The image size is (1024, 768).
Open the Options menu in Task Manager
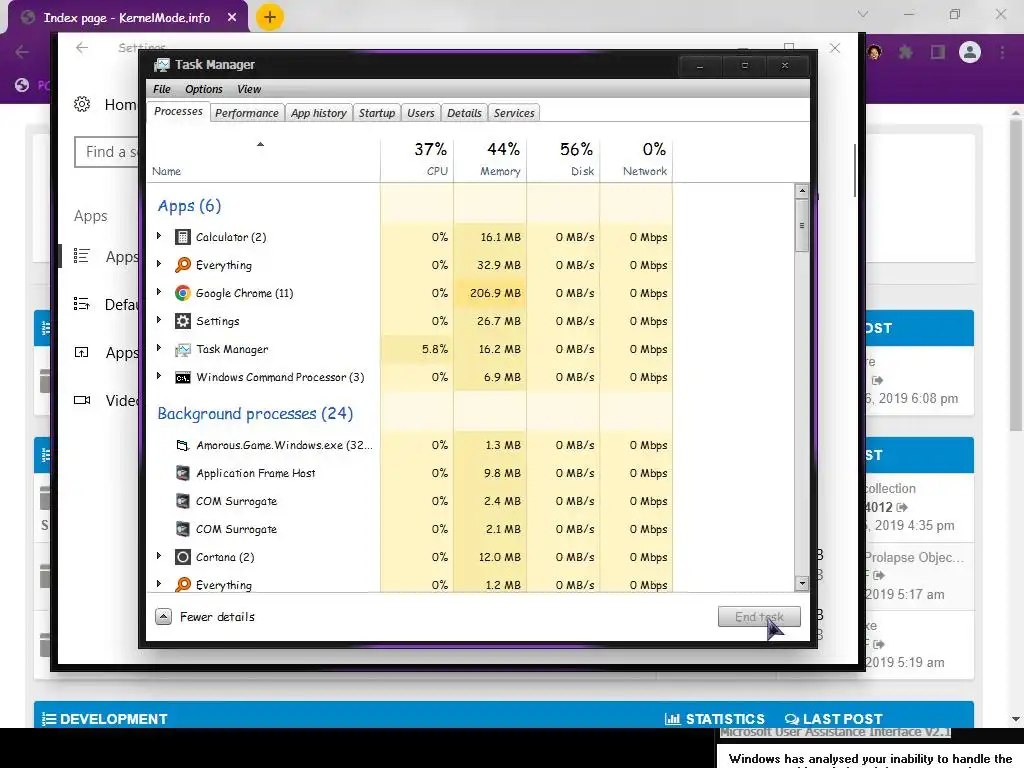[204, 89]
